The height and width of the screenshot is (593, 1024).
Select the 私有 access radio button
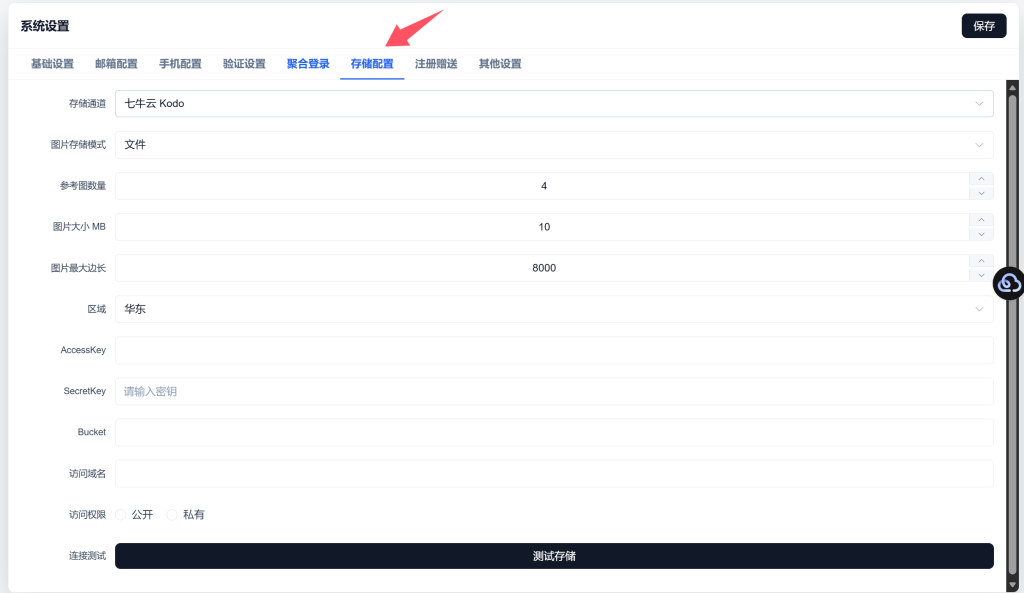tap(172, 515)
